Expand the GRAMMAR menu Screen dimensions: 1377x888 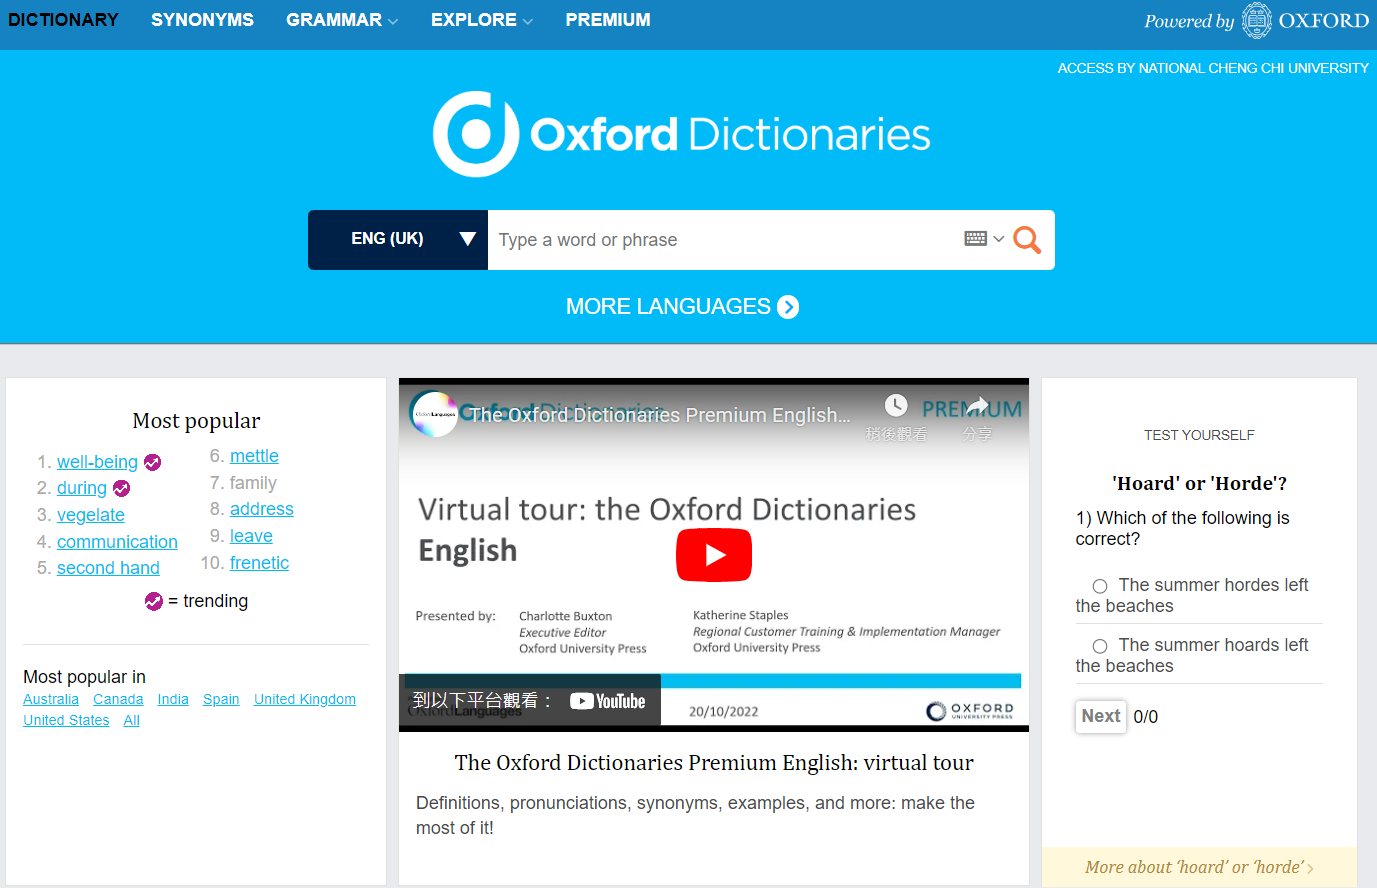coord(342,20)
